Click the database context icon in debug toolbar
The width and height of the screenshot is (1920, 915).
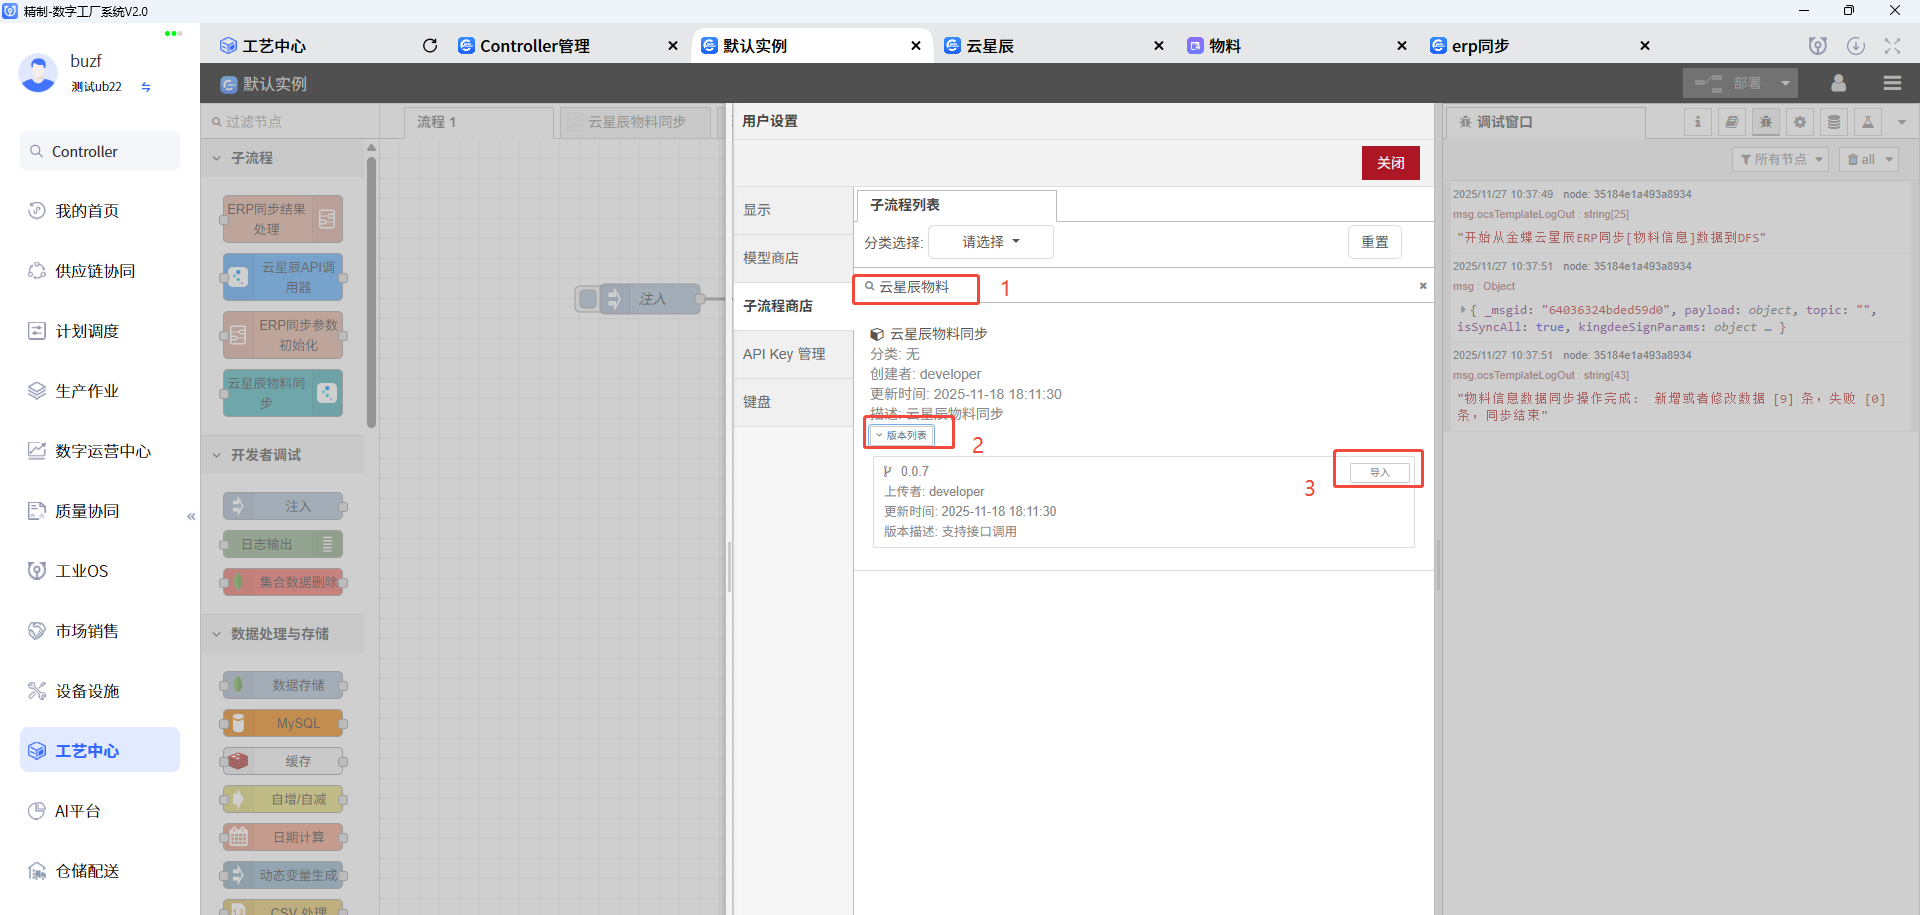(x=1833, y=121)
